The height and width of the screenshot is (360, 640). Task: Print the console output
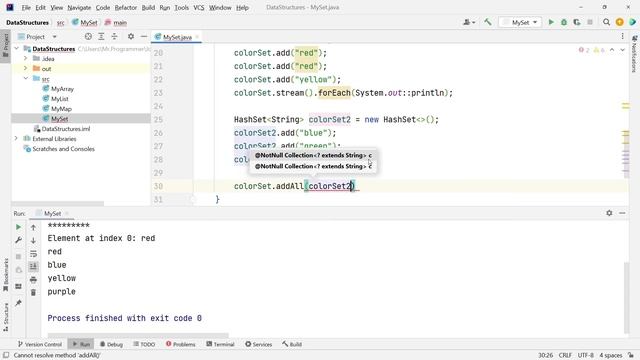click(x=33, y=280)
